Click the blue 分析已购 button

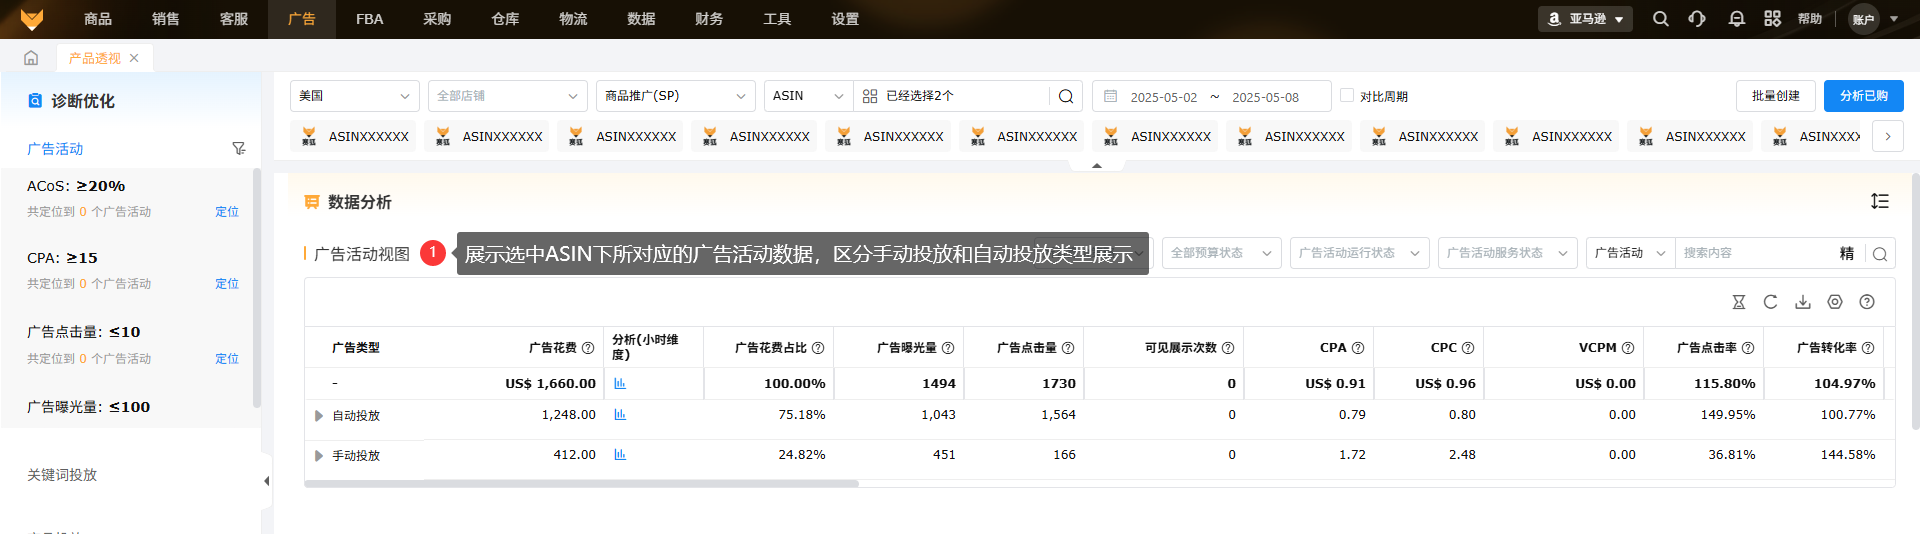pos(1863,96)
